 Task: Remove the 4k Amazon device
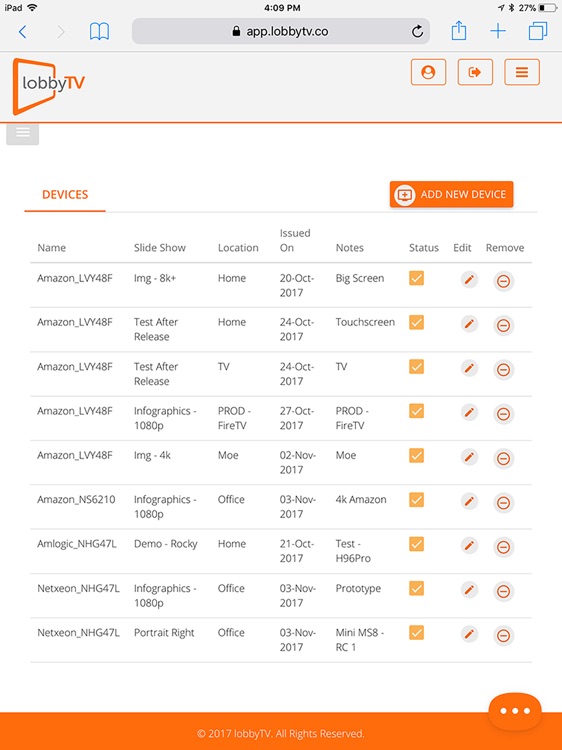(x=503, y=503)
